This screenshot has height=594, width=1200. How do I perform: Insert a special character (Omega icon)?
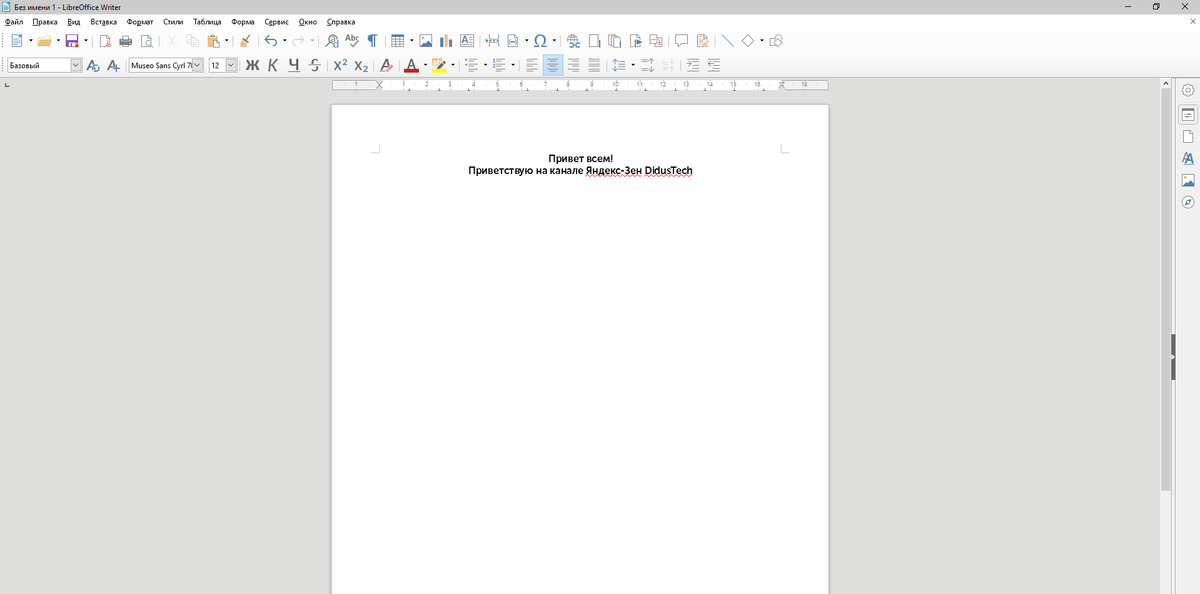coord(540,41)
